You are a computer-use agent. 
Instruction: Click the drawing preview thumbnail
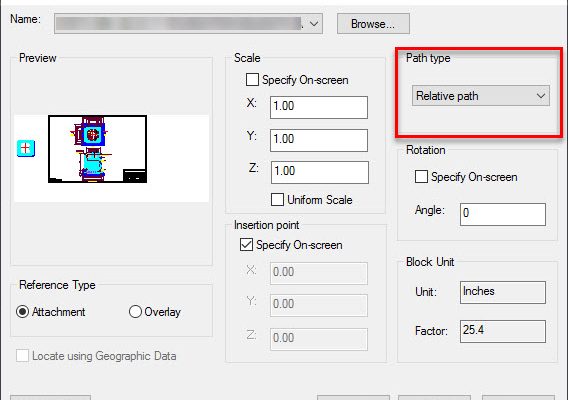point(97,149)
